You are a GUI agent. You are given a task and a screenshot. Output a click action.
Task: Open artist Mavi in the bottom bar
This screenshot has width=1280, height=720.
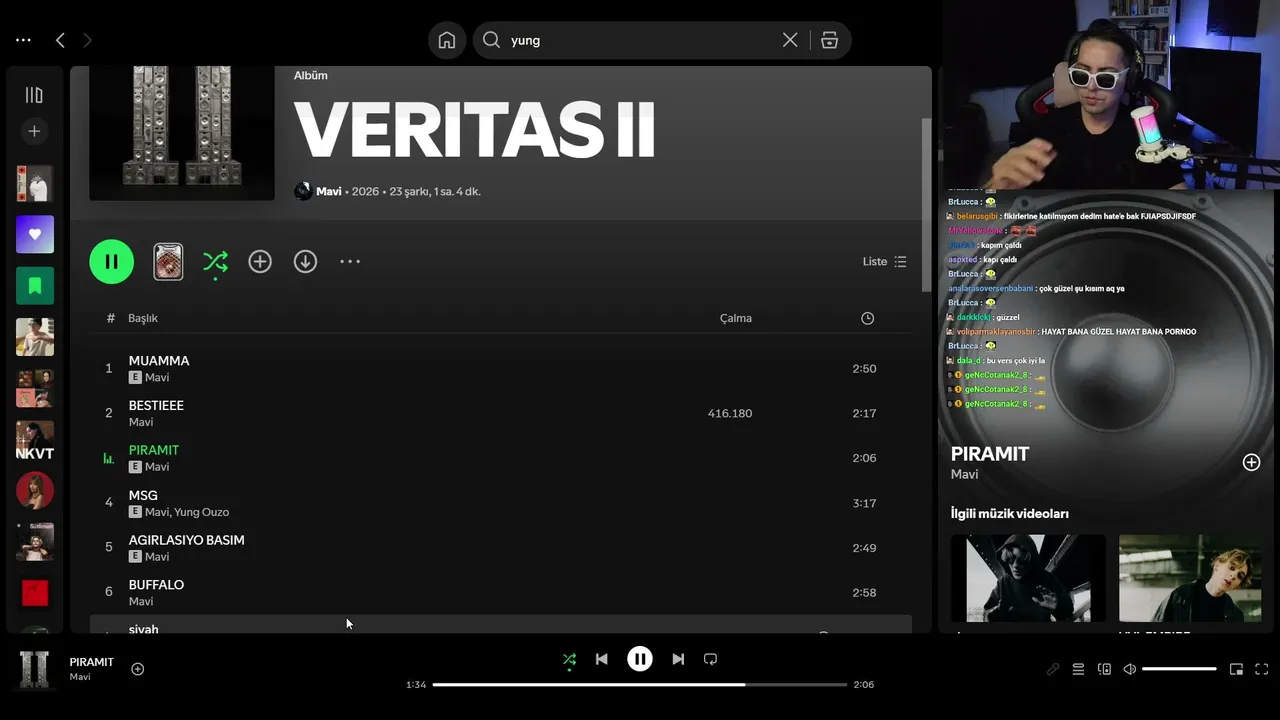80,677
